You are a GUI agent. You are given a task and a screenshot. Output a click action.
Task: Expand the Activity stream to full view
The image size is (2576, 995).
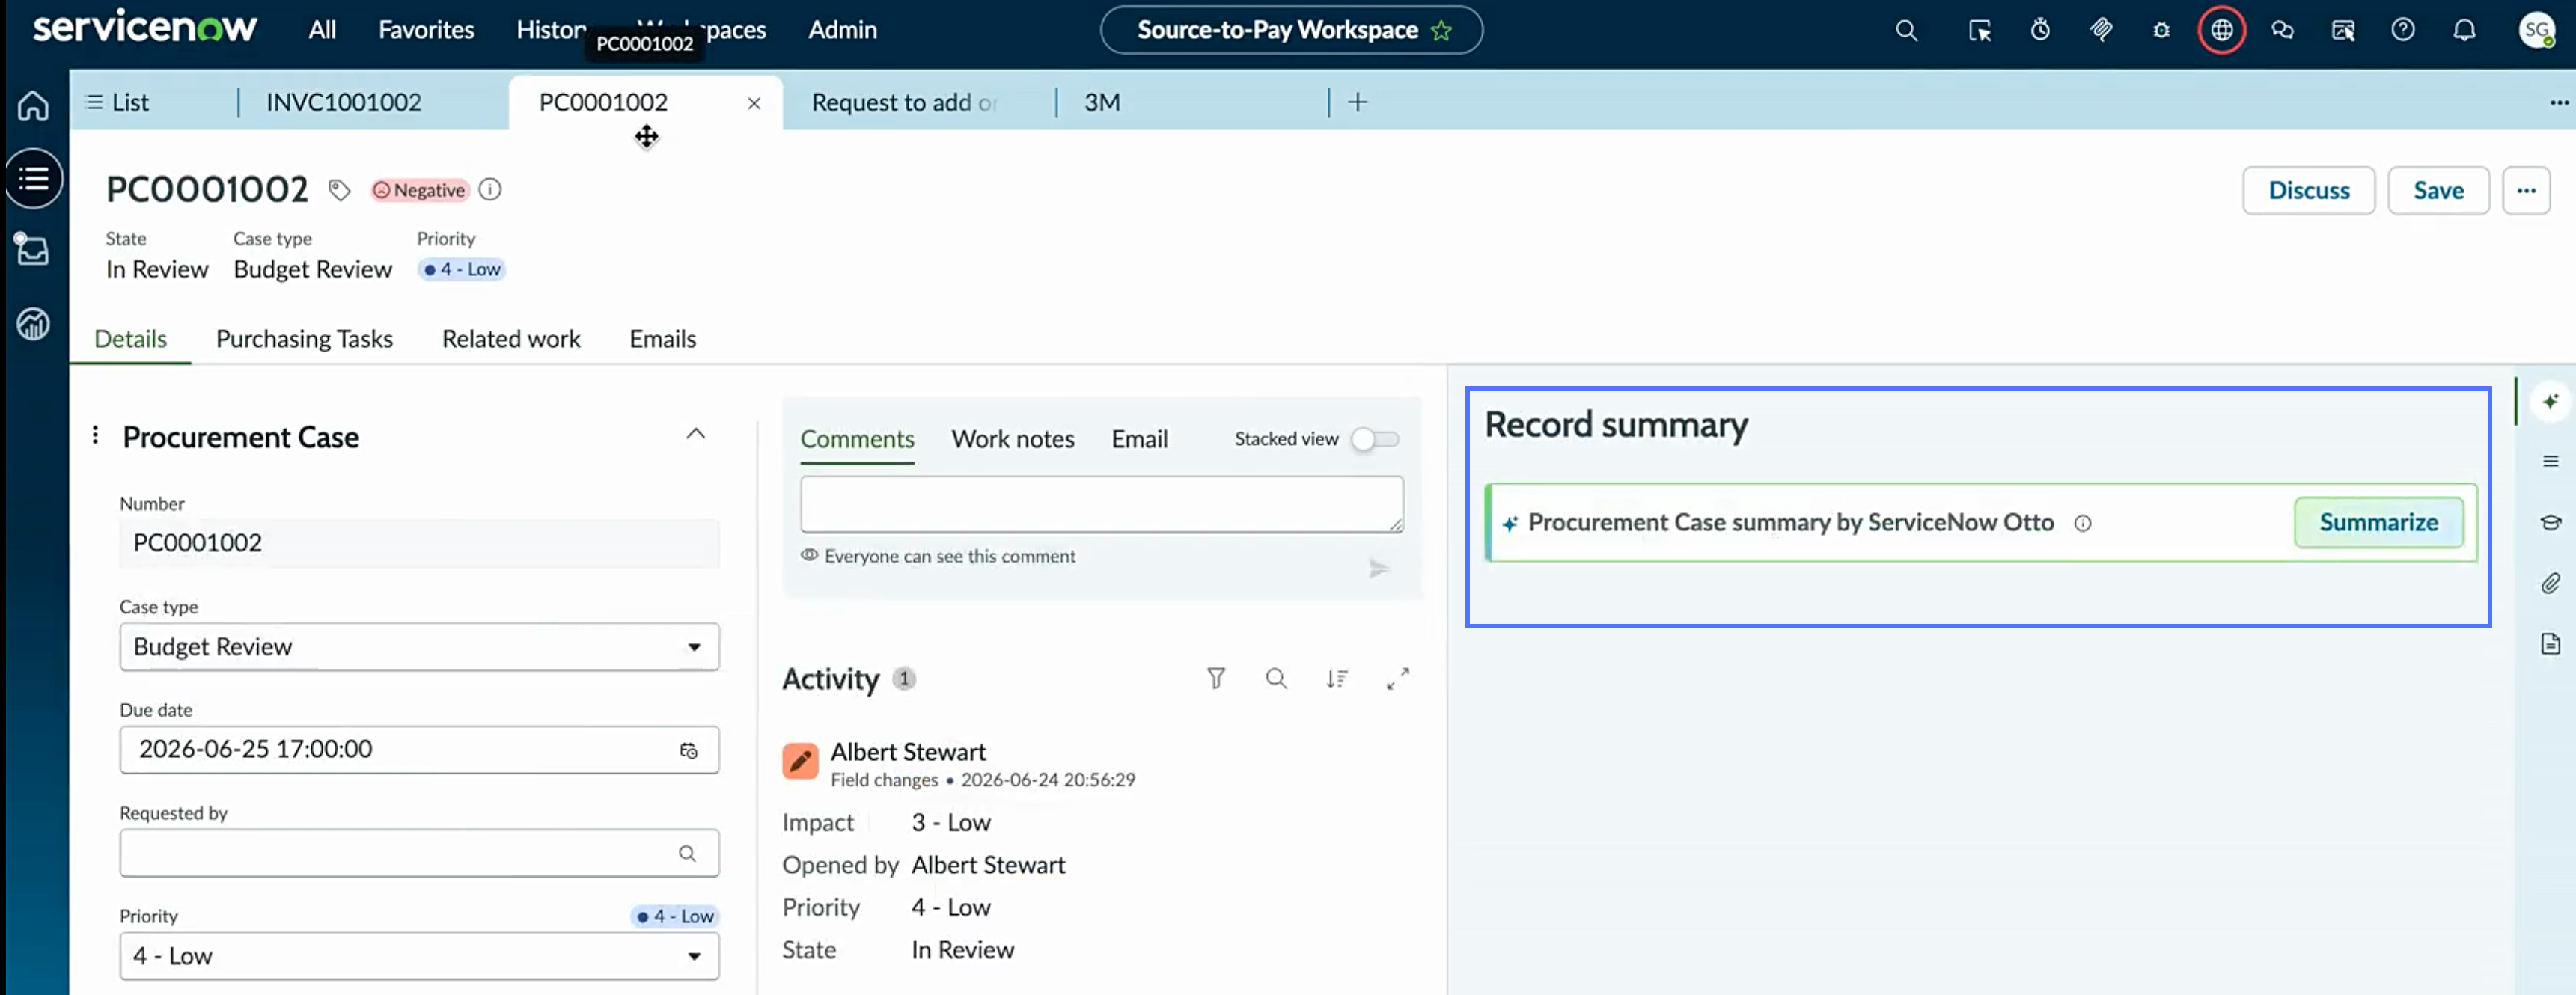1398,679
